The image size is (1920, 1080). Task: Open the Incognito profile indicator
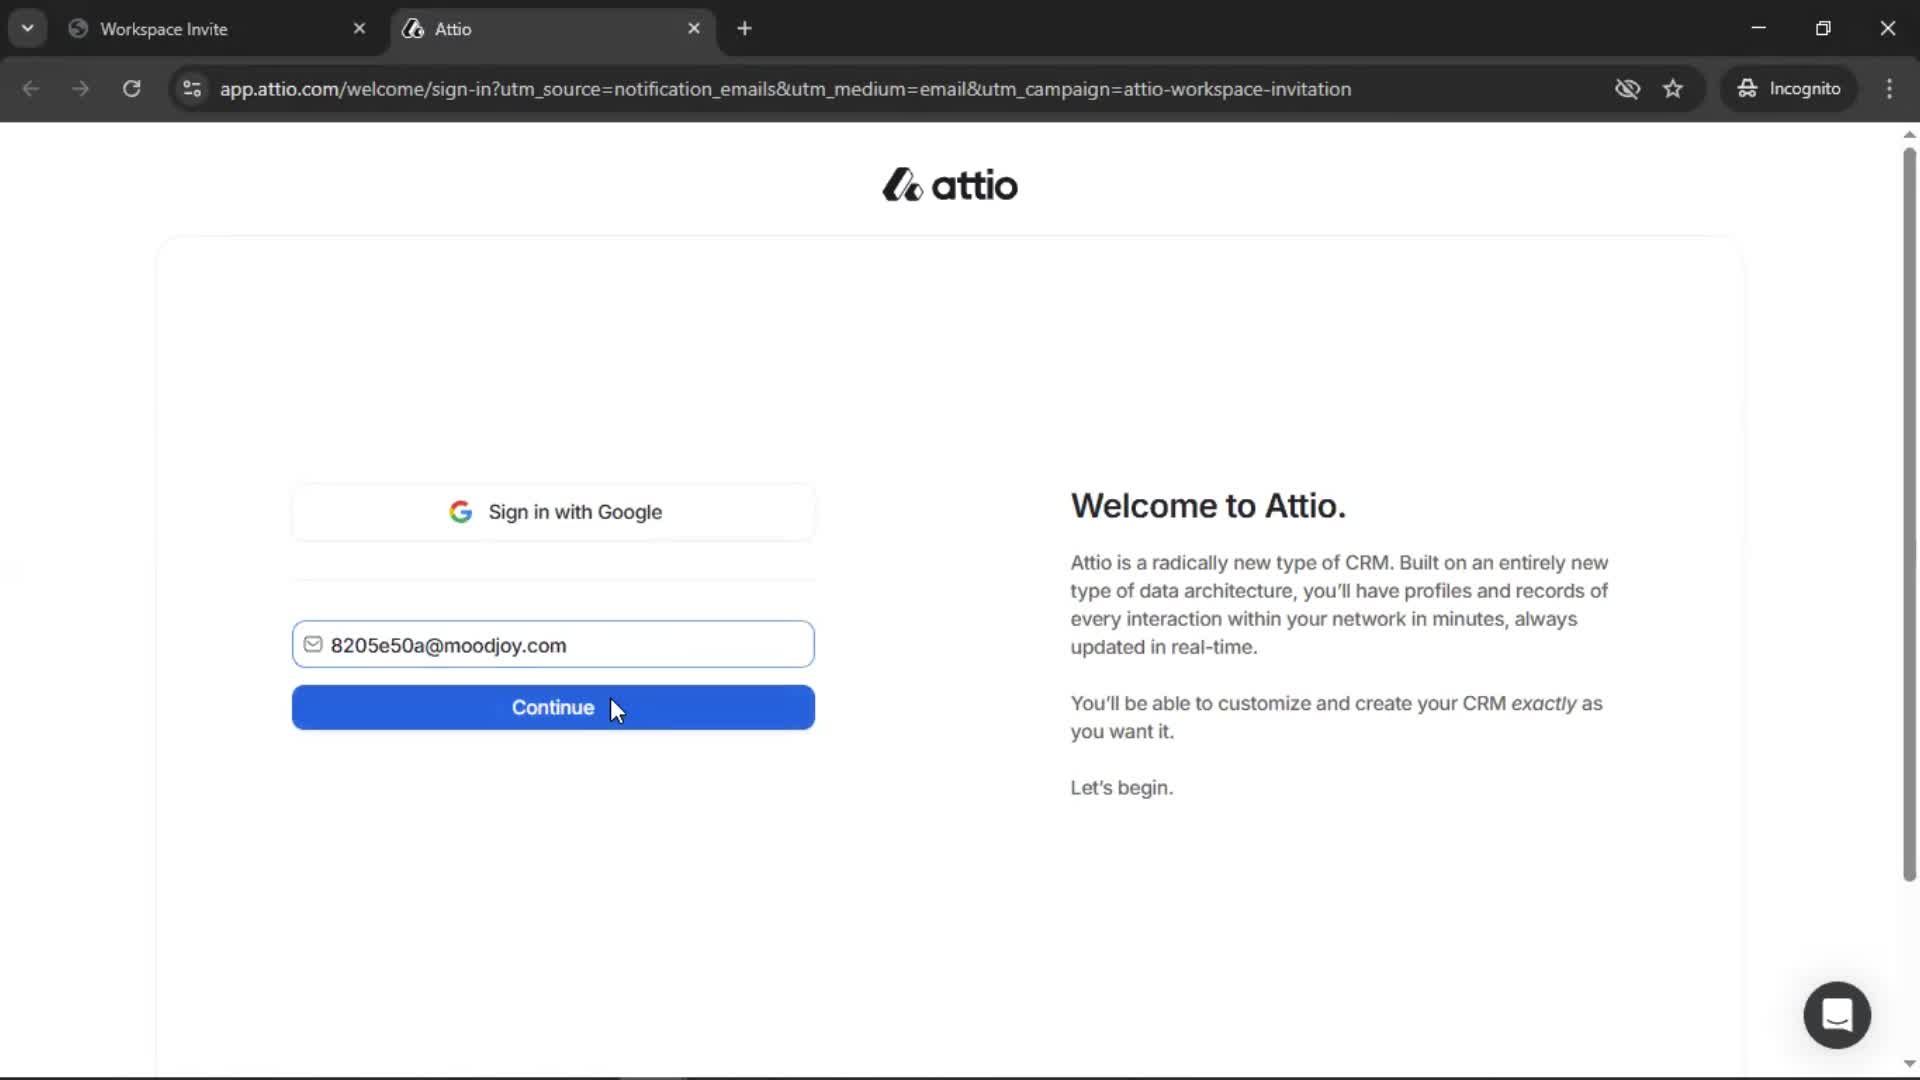[x=1789, y=89]
